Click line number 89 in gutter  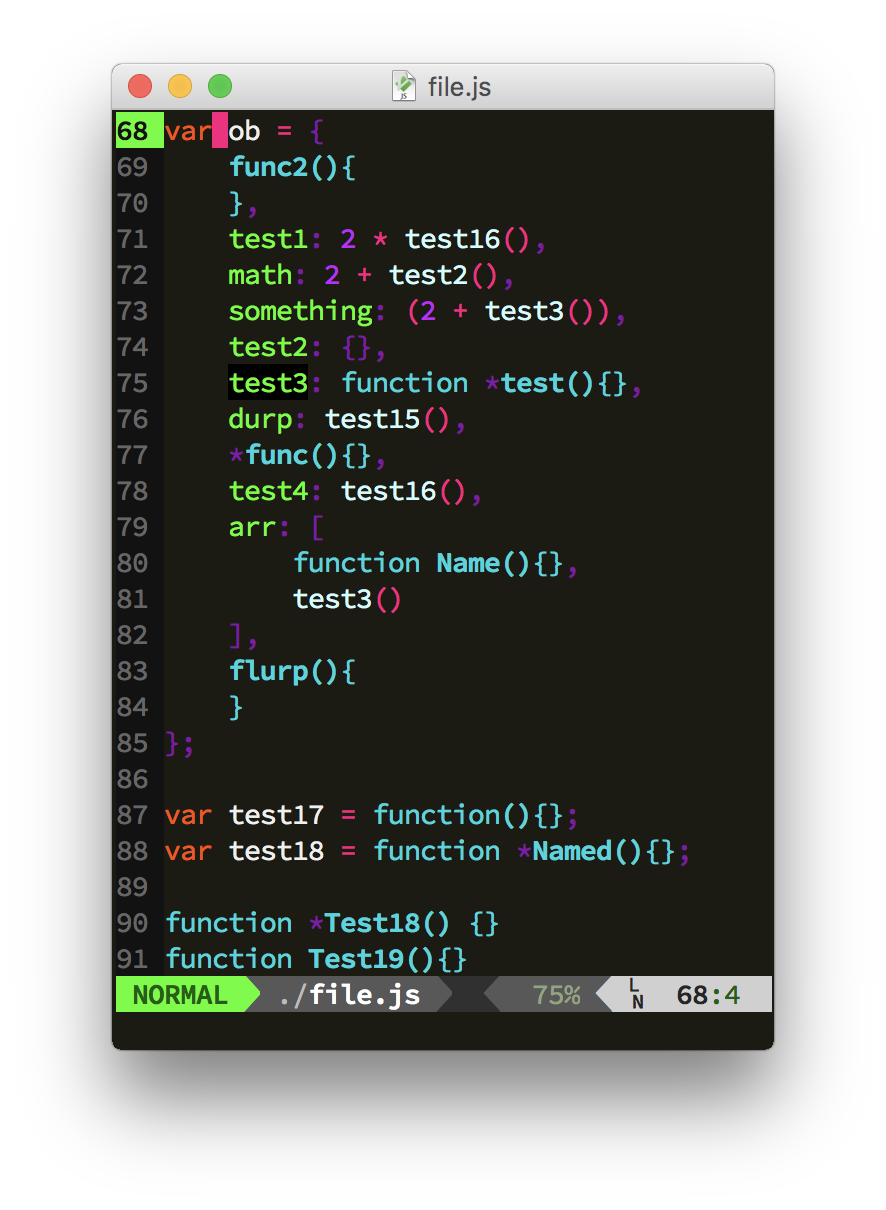pos(132,887)
